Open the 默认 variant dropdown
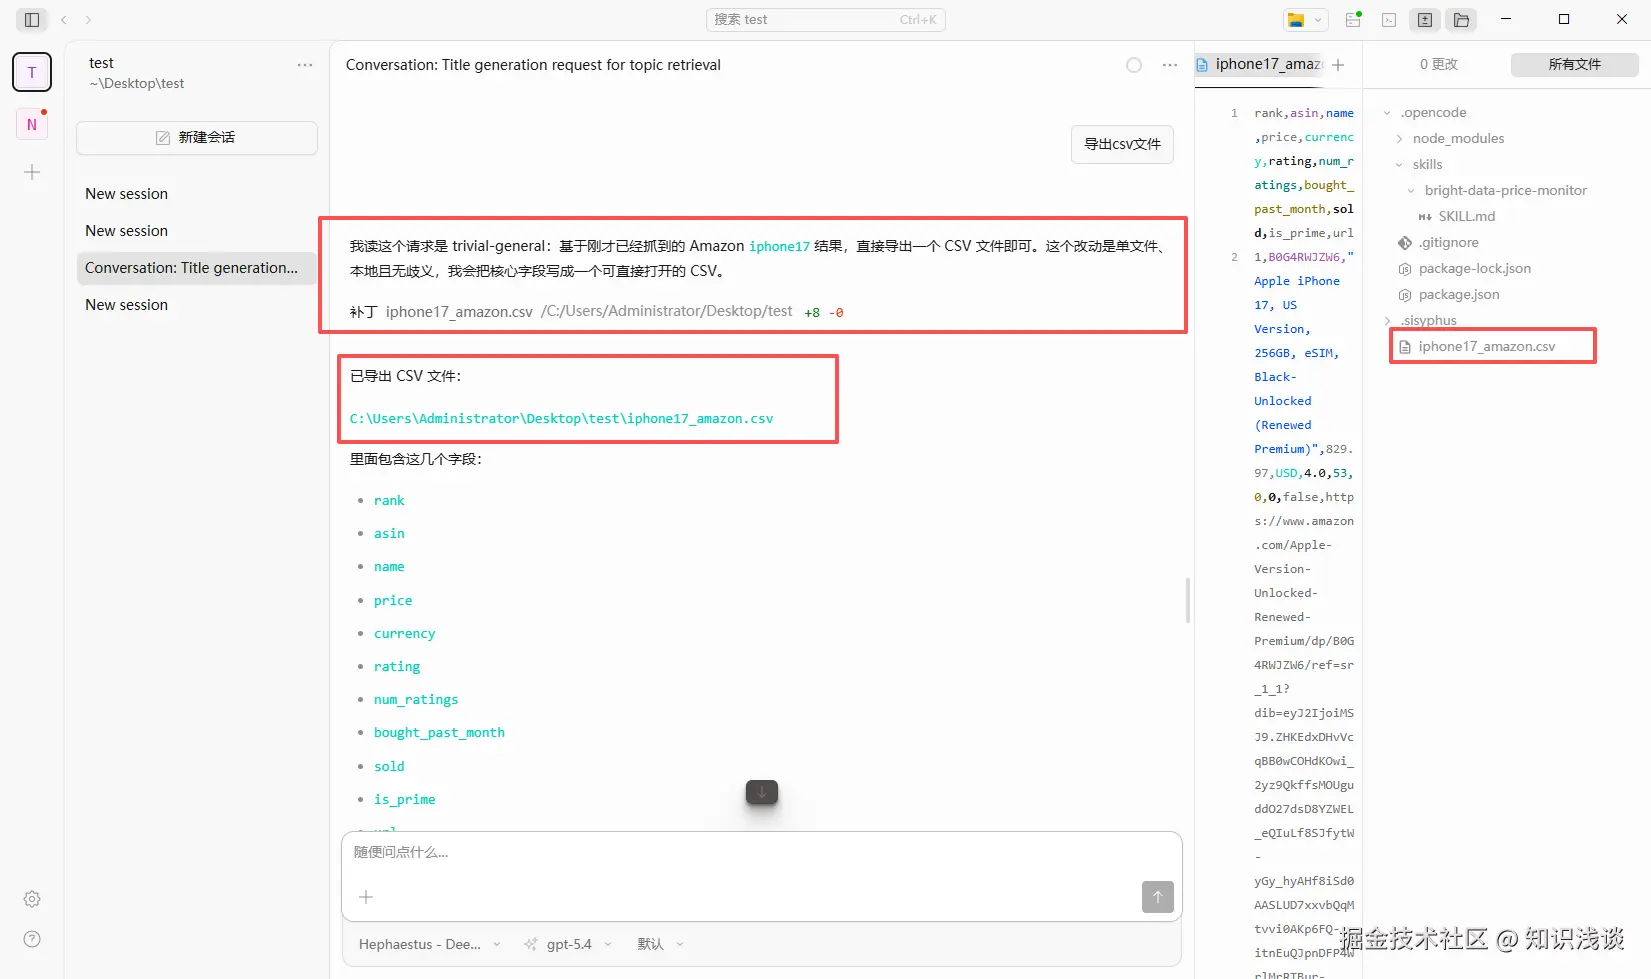The image size is (1651, 979). pyautogui.click(x=660, y=944)
